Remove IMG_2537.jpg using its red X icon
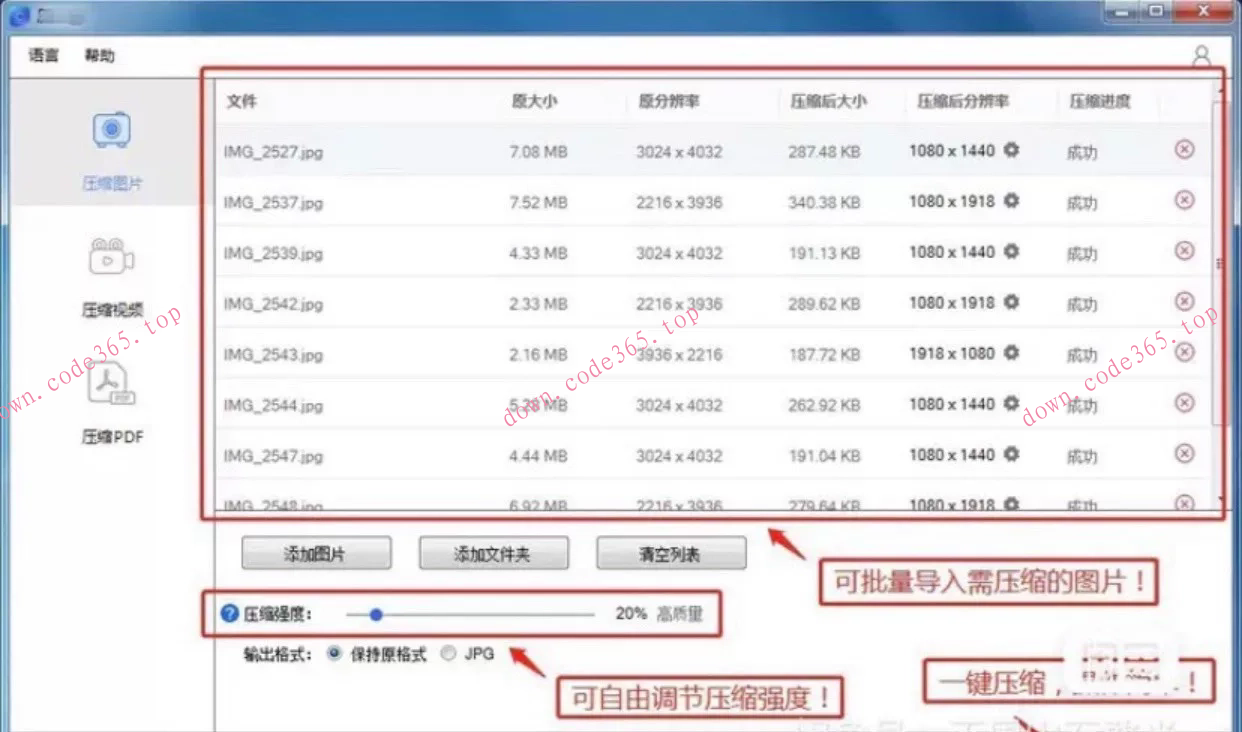This screenshot has height=732, width=1242. 1184,201
